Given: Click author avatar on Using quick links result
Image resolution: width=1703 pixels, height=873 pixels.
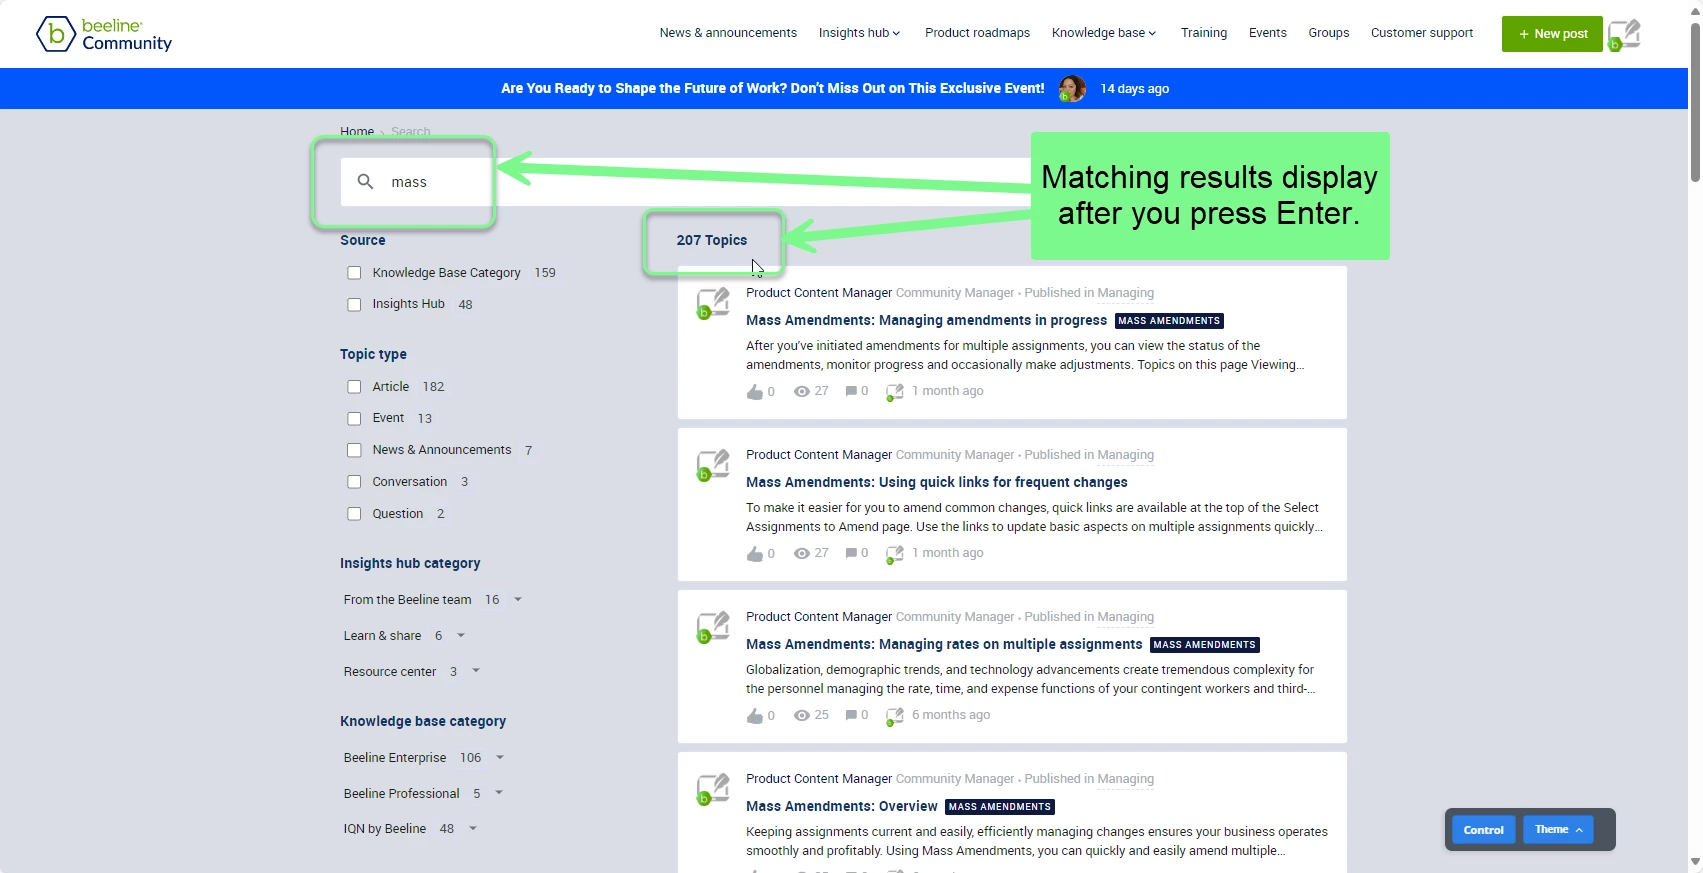Looking at the screenshot, I should [713, 465].
